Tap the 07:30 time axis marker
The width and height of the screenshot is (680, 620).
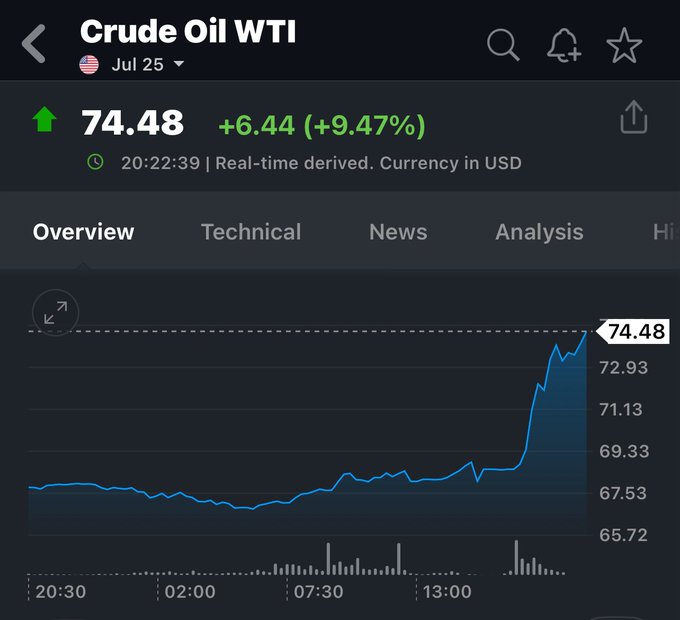click(x=319, y=591)
